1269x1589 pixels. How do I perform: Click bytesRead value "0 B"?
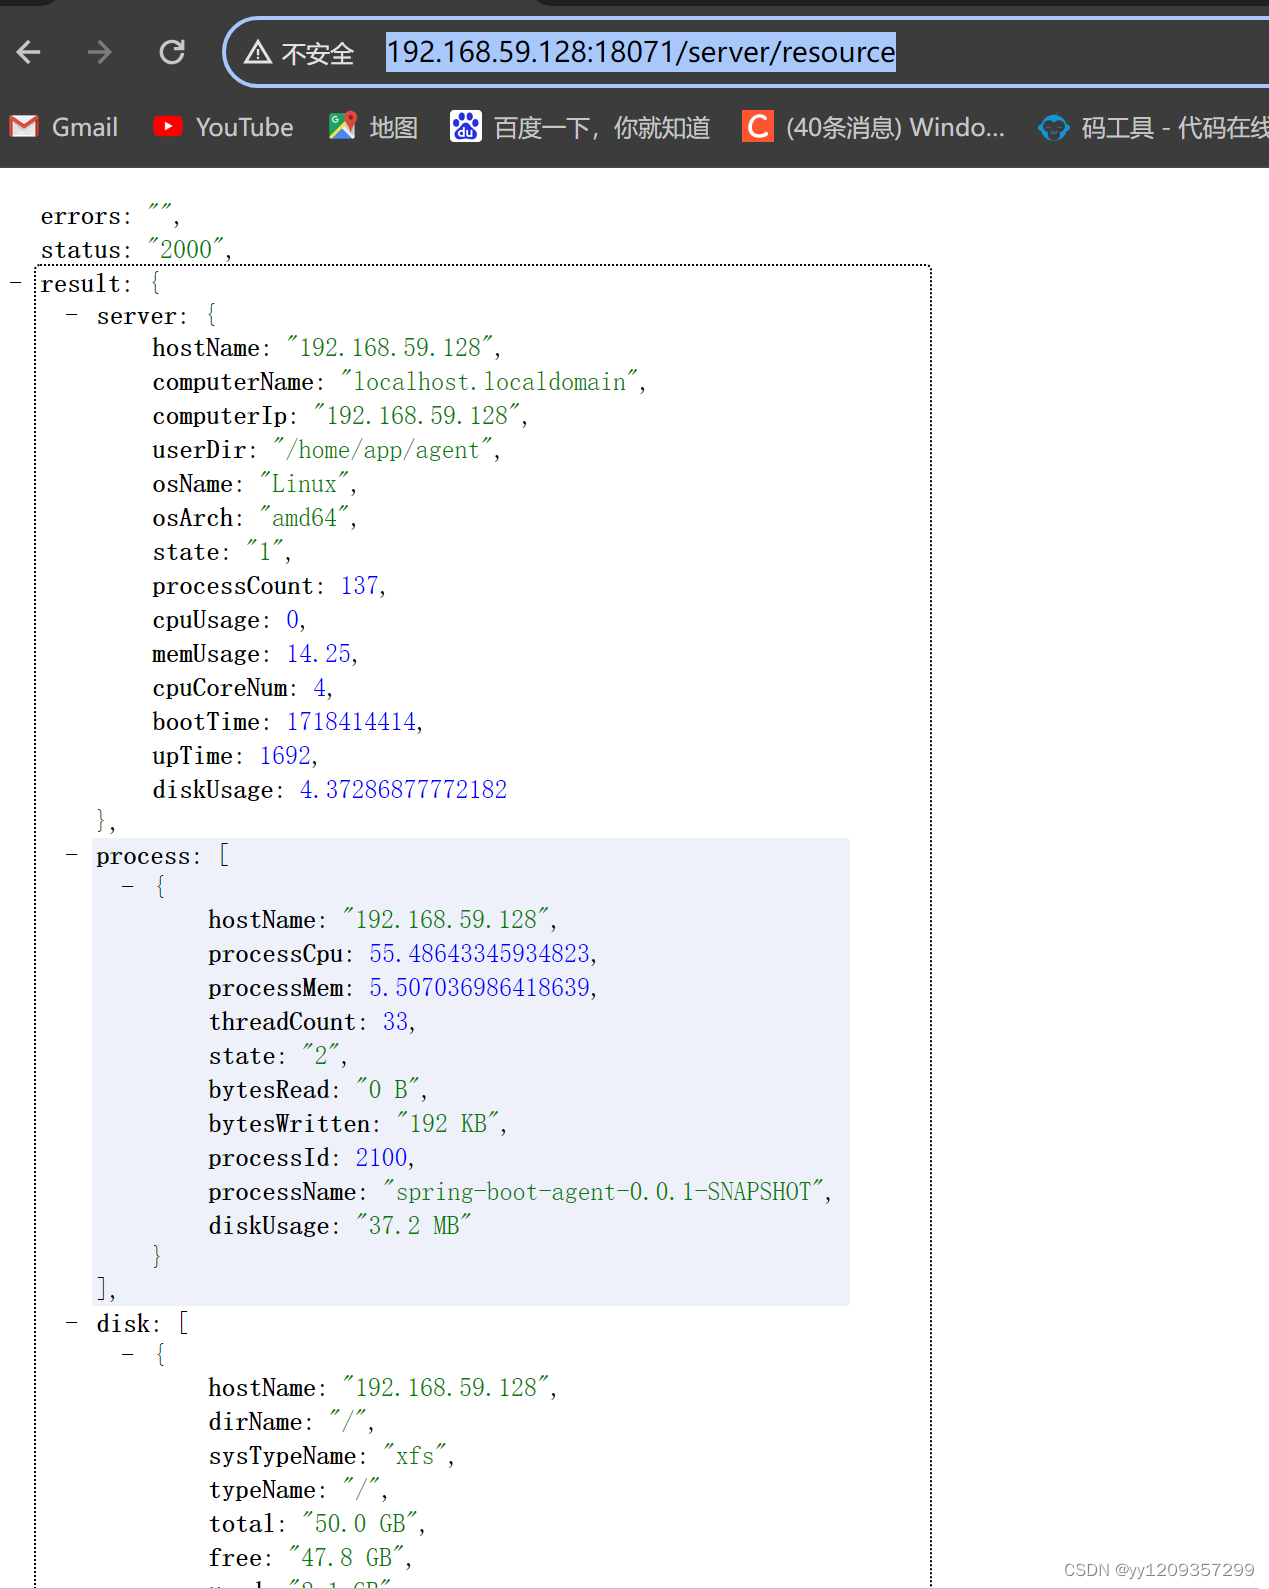click(388, 1090)
